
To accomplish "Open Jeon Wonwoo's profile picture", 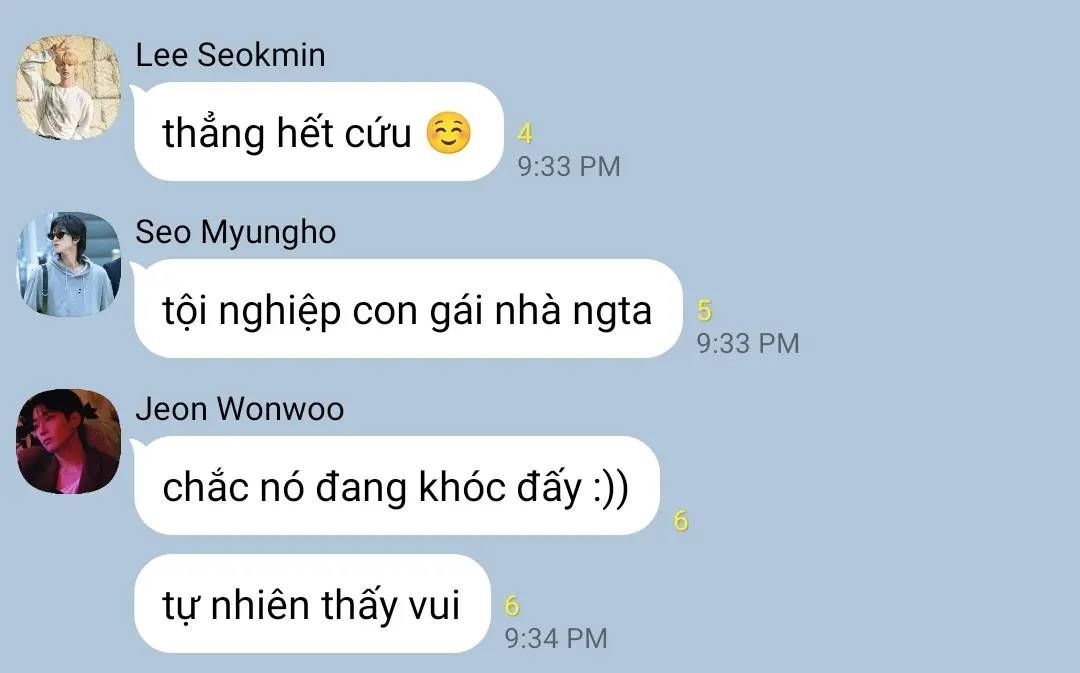I will pos(68,442).
